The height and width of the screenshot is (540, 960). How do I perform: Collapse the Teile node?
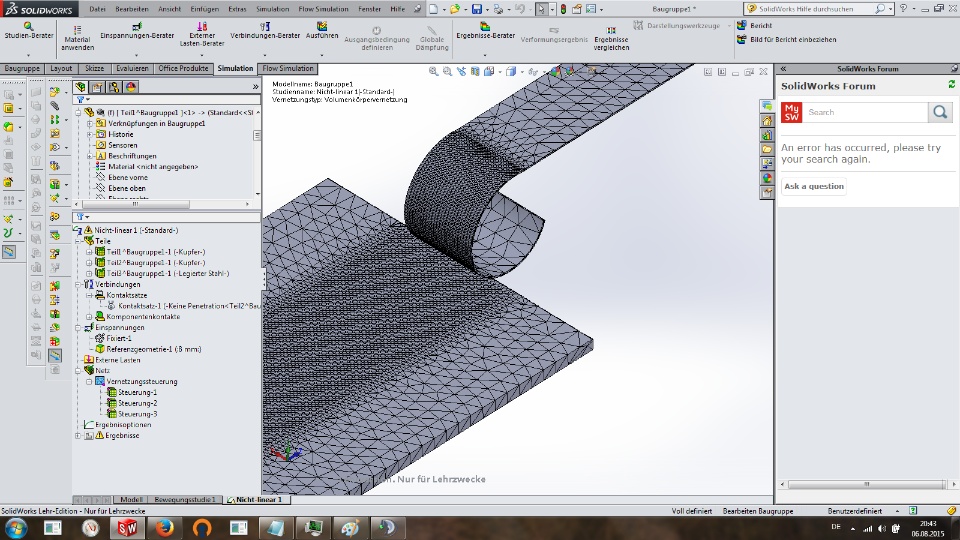click(78, 241)
